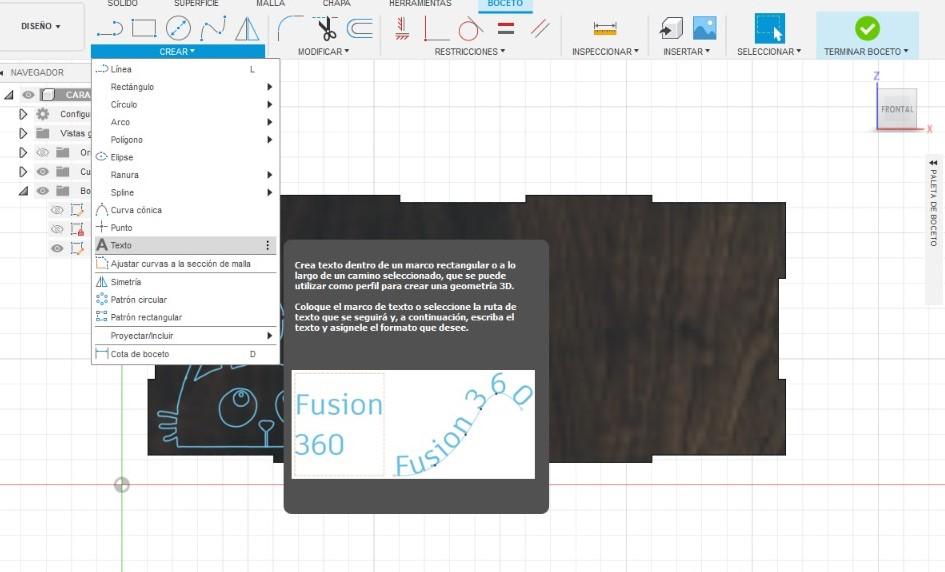Viewport: 945px width, 572px height.
Task: Open the Spline submenu
Action: (x=185, y=192)
